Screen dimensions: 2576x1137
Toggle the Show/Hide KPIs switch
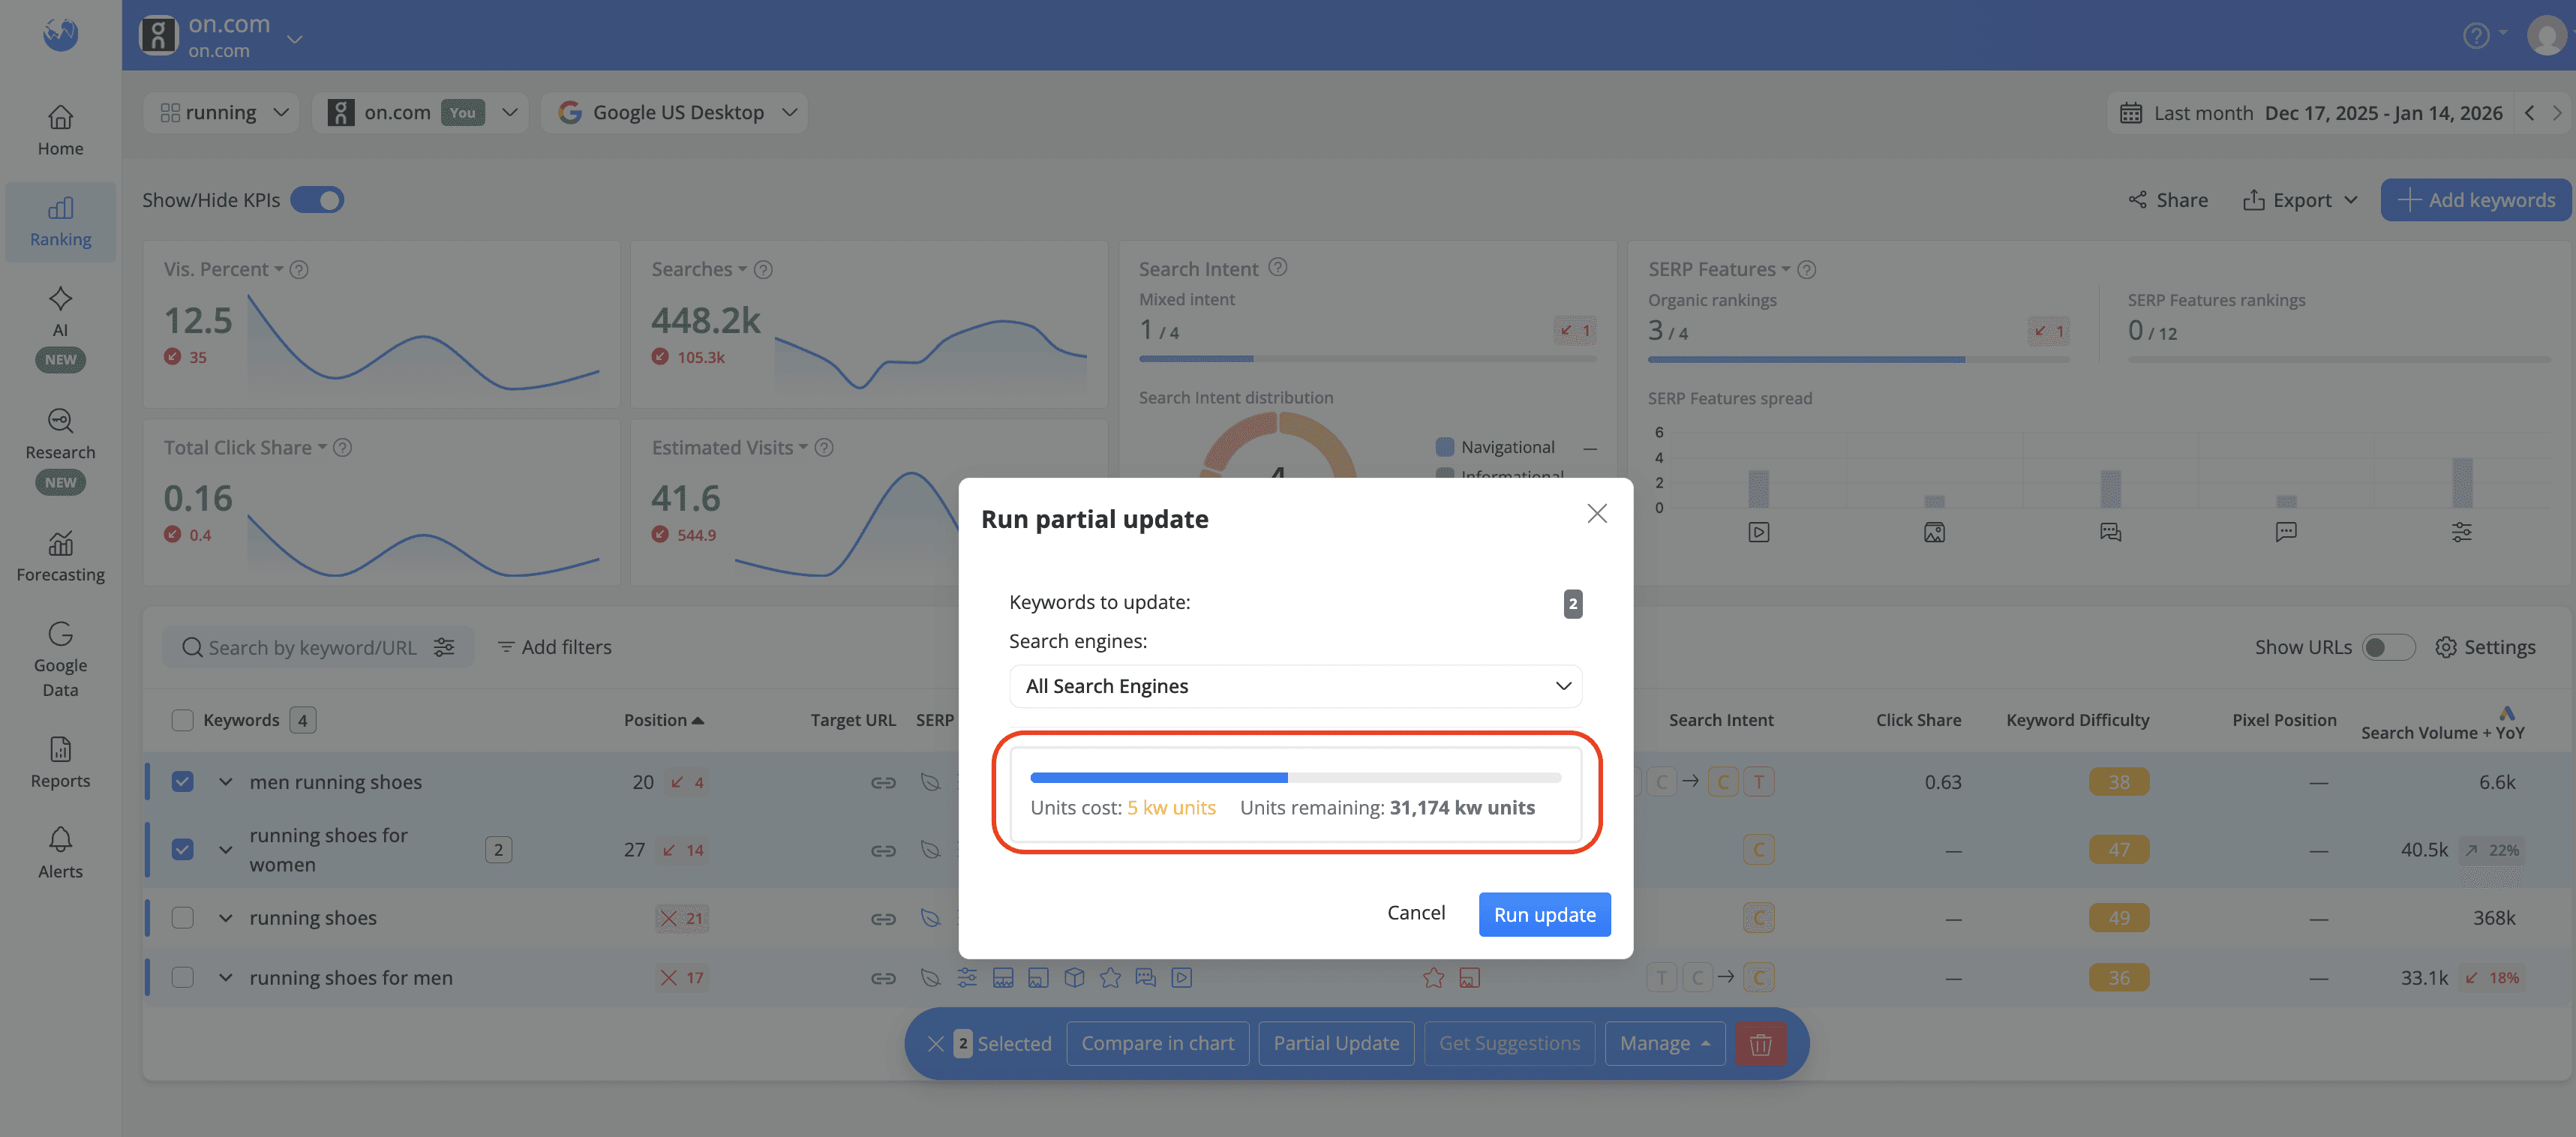coord(317,199)
